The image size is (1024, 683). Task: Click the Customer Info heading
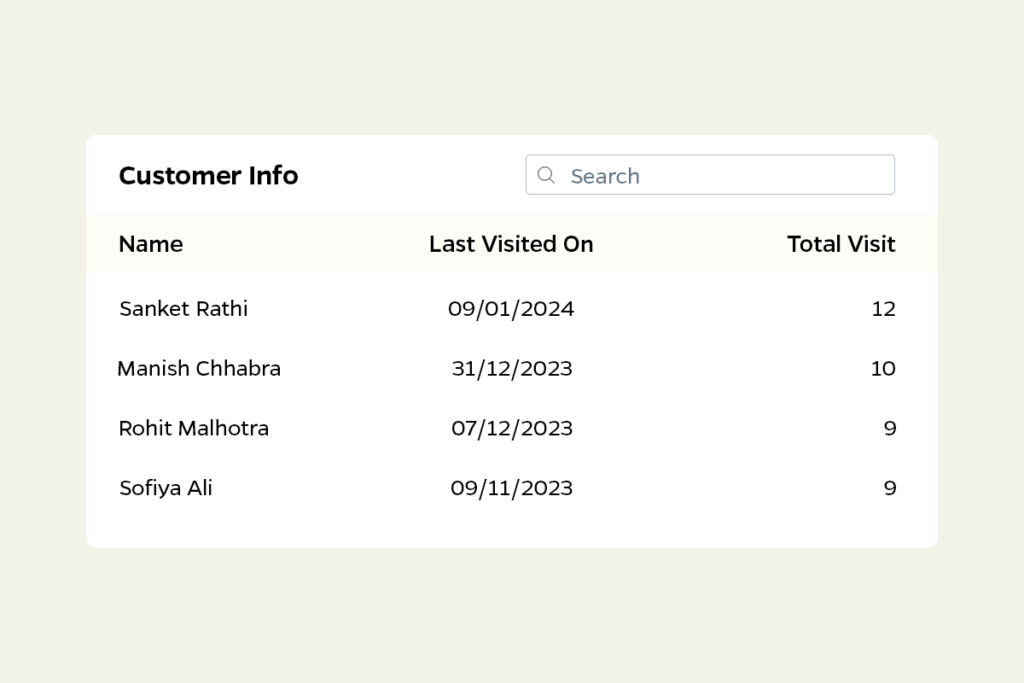click(x=208, y=176)
